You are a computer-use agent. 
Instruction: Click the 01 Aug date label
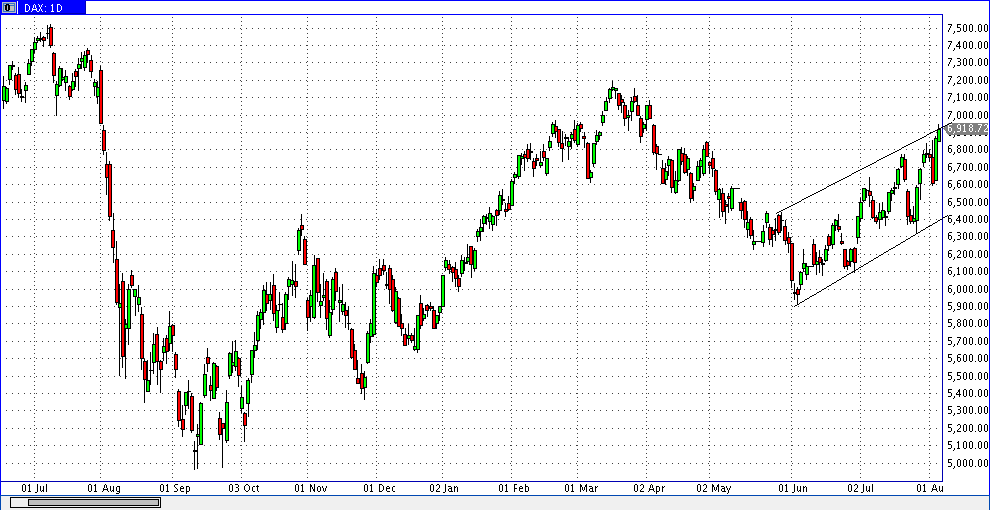(x=104, y=488)
